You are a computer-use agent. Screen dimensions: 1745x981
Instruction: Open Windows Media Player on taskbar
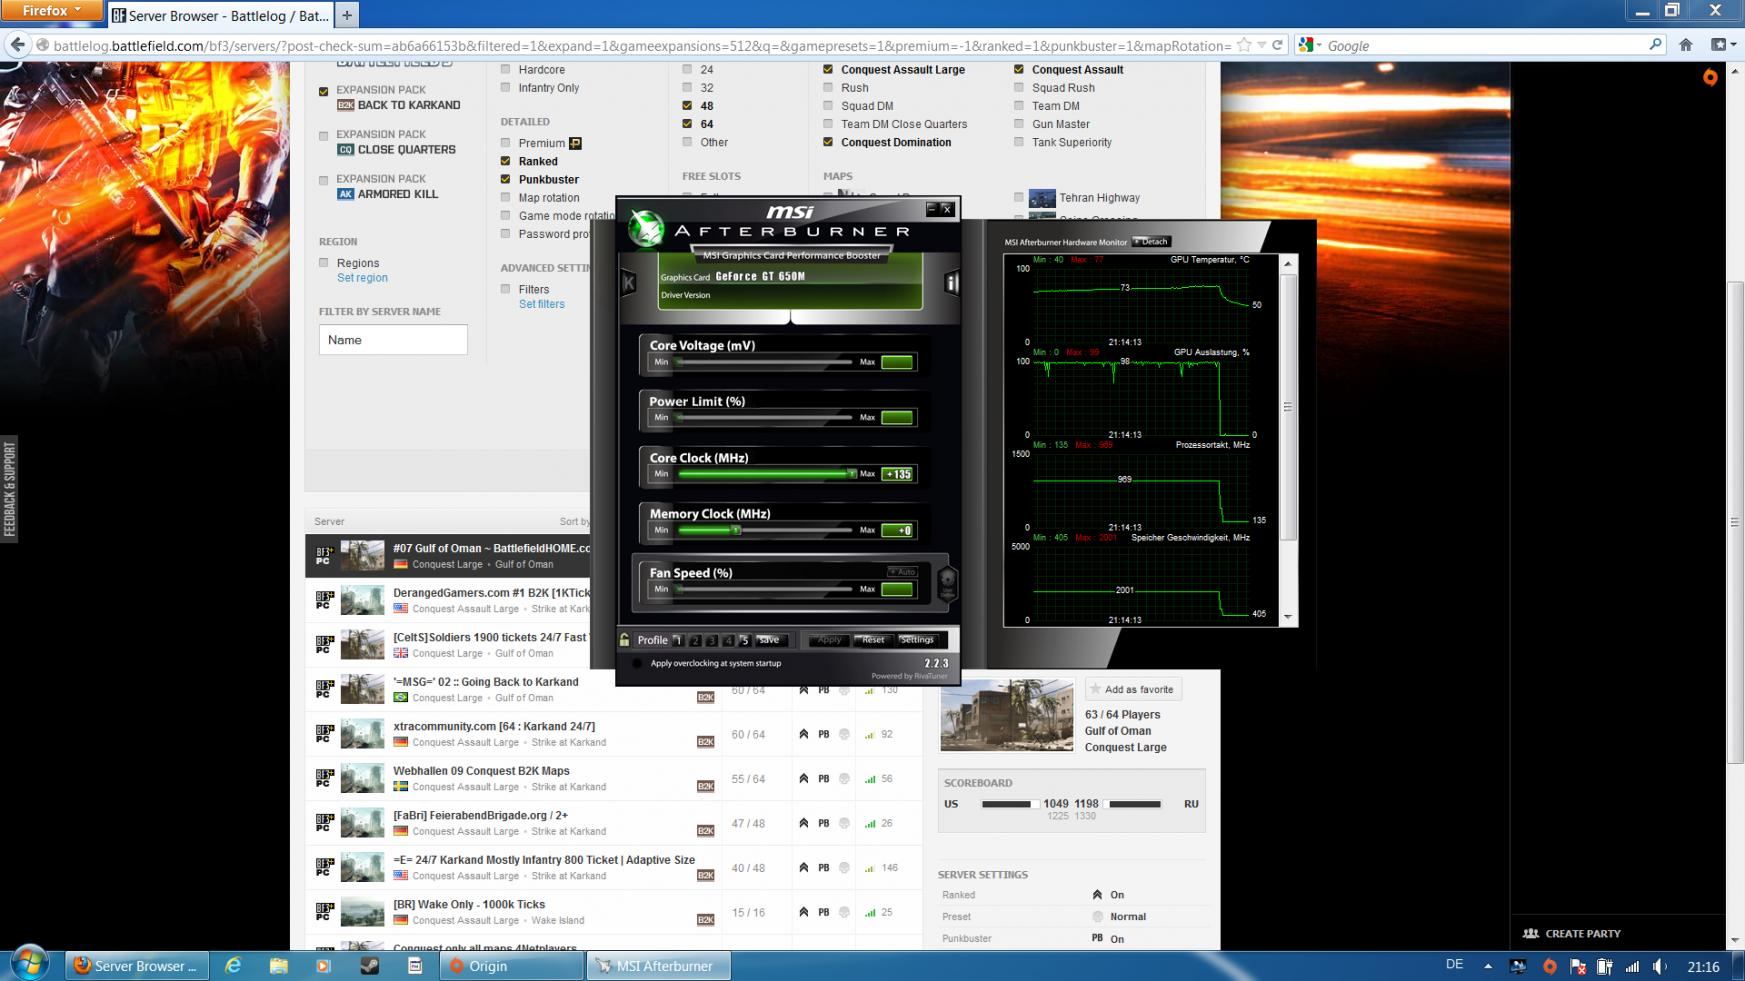coord(323,966)
